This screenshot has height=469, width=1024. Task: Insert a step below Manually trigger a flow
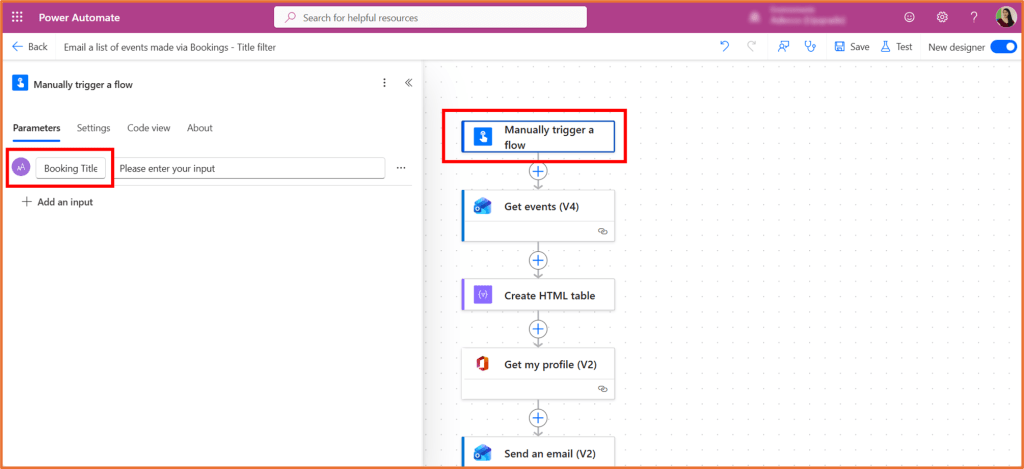(538, 171)
